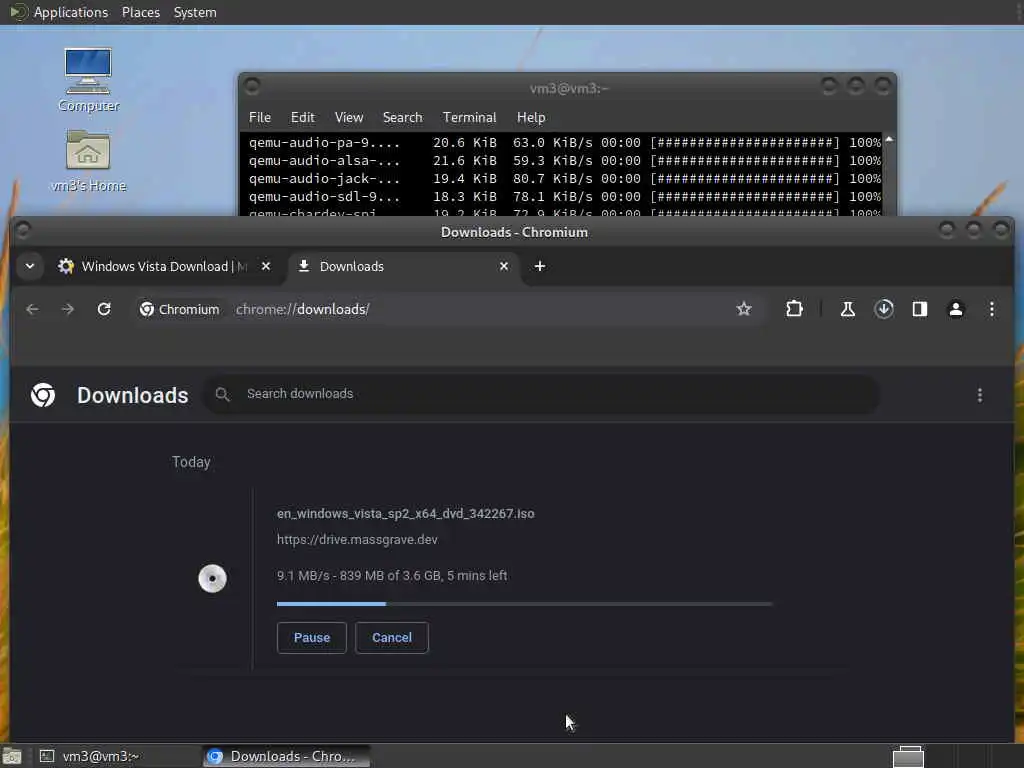Focus the Search downloads field
The height and width of the screenshot is (768, 1024).
(x=542, y=394)
